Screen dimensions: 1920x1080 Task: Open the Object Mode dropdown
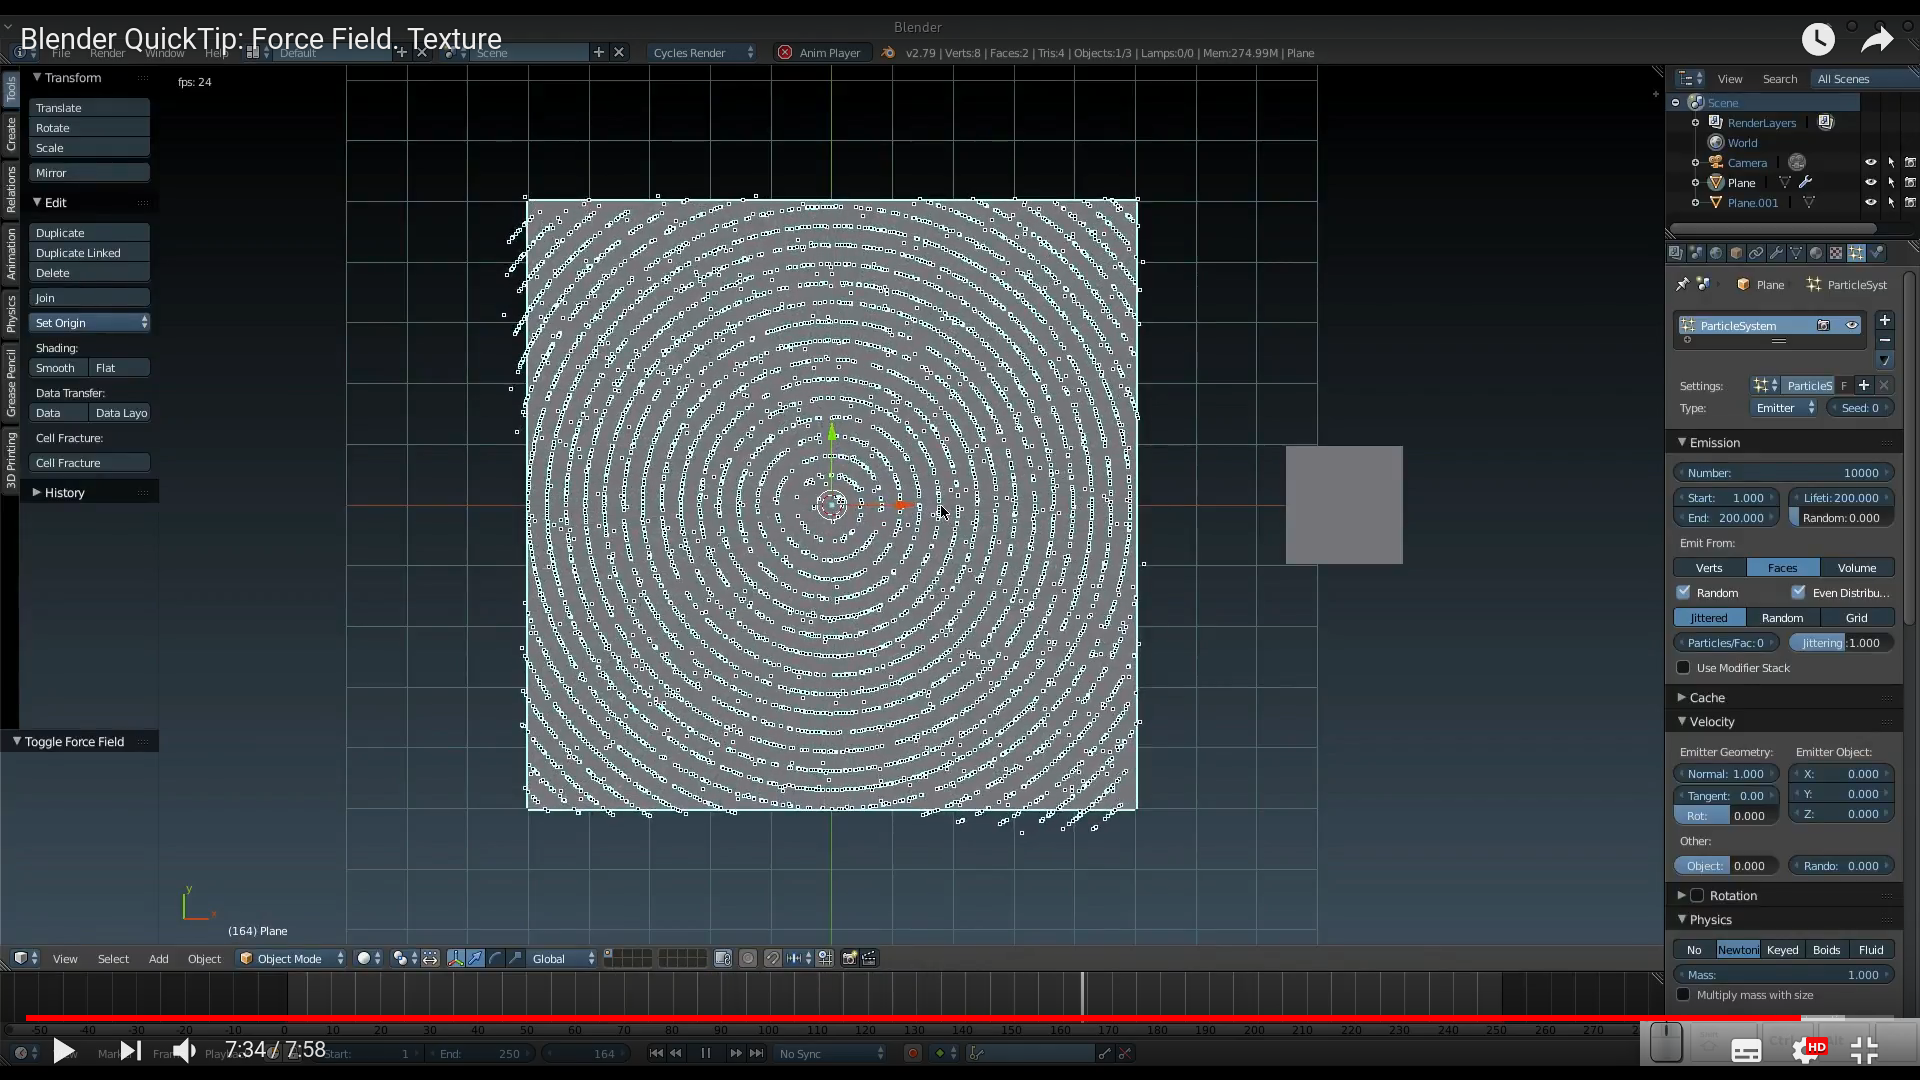(291, 958)
